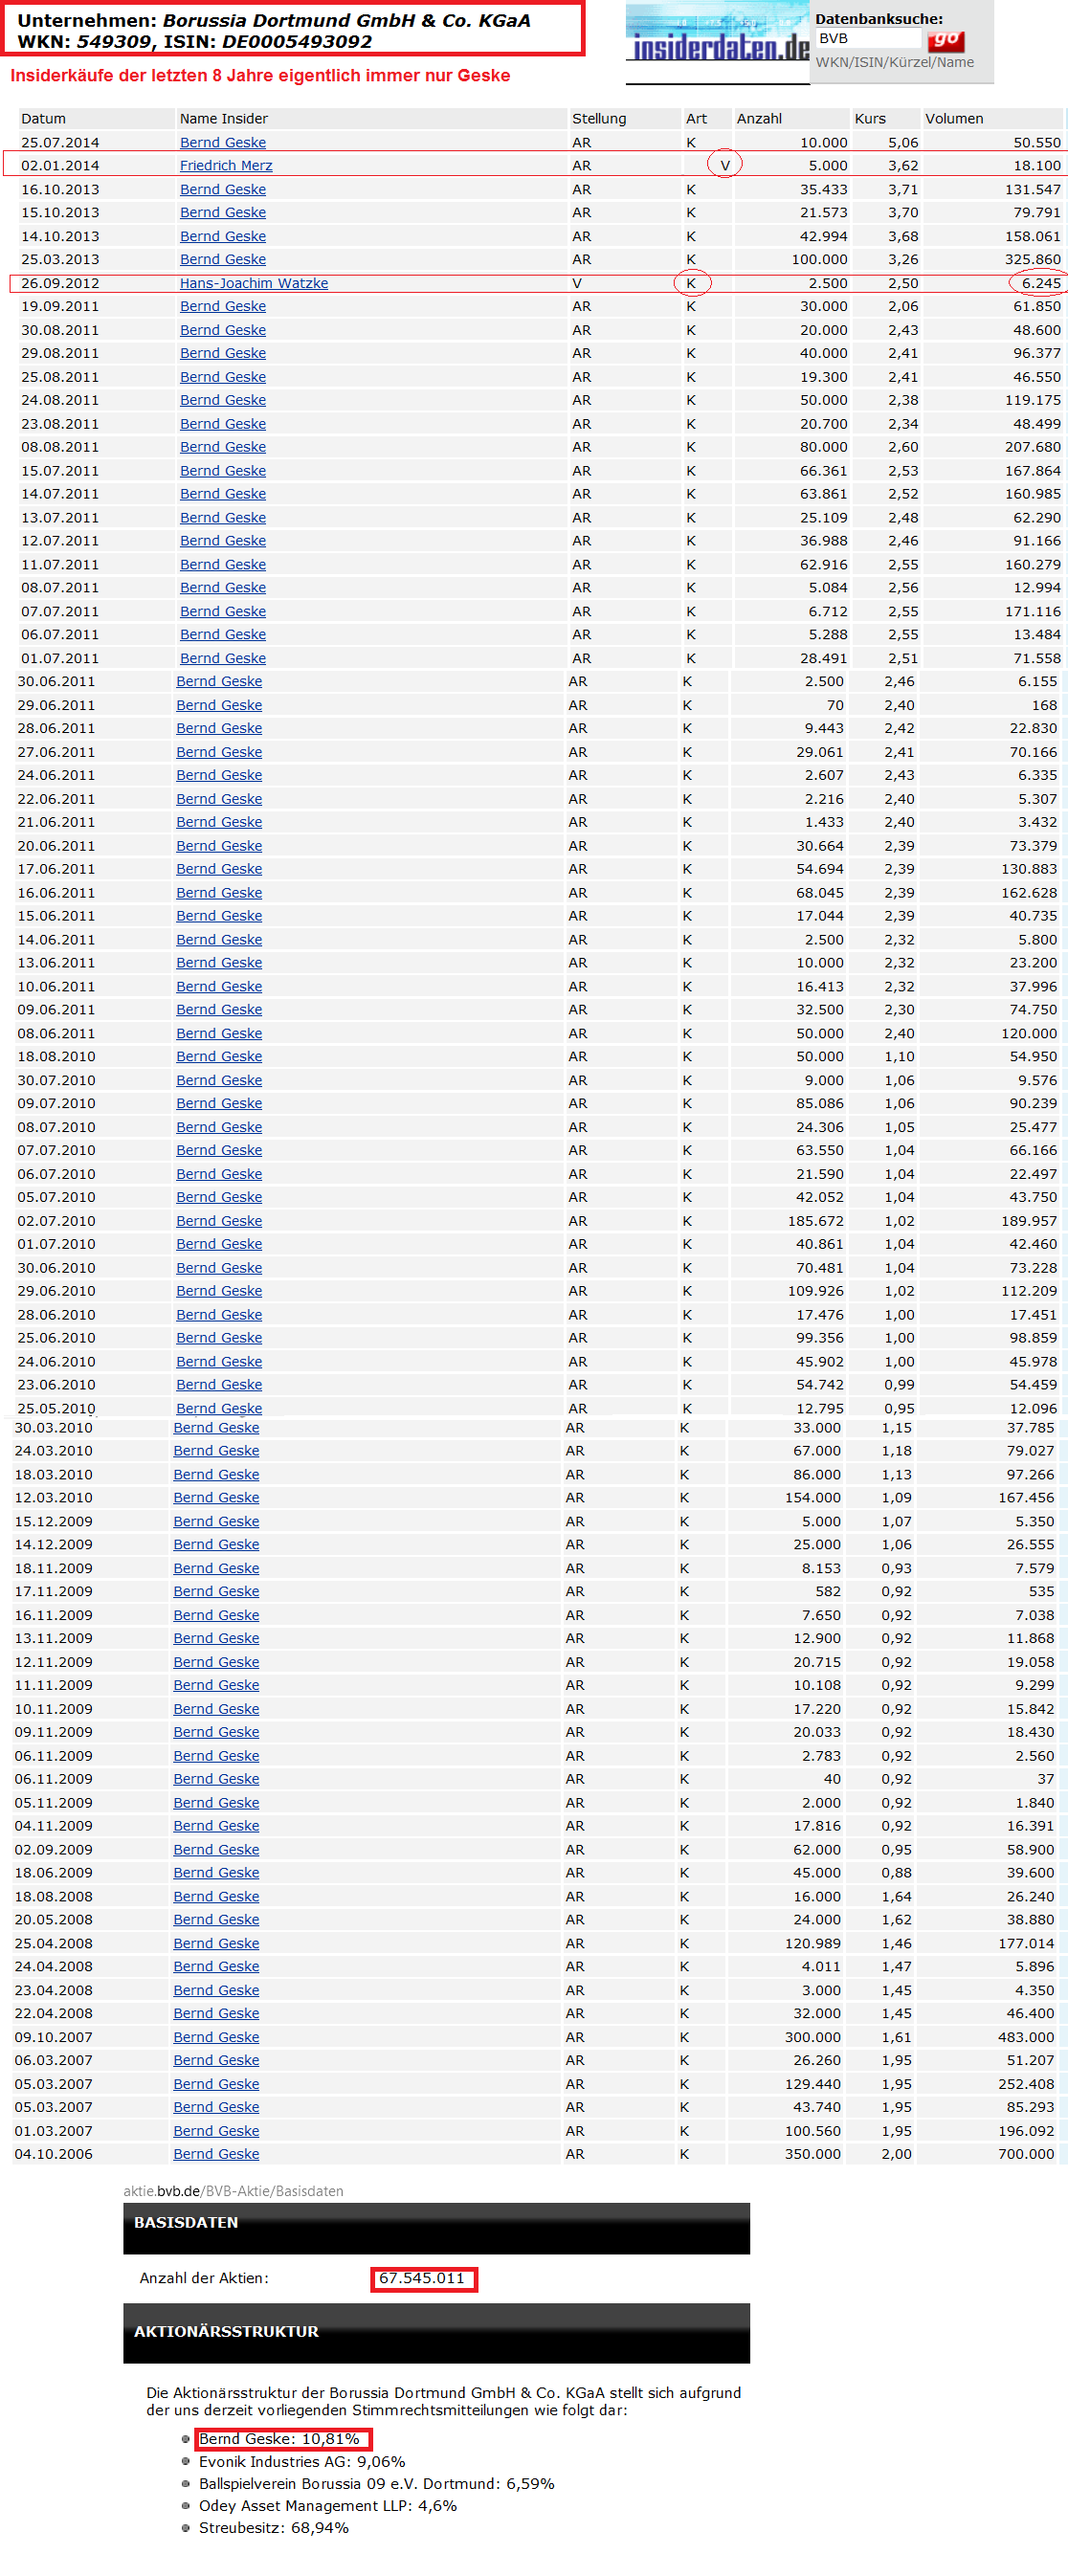
Task: Click the BASISDATEN section header
Action: point(436,2228)
